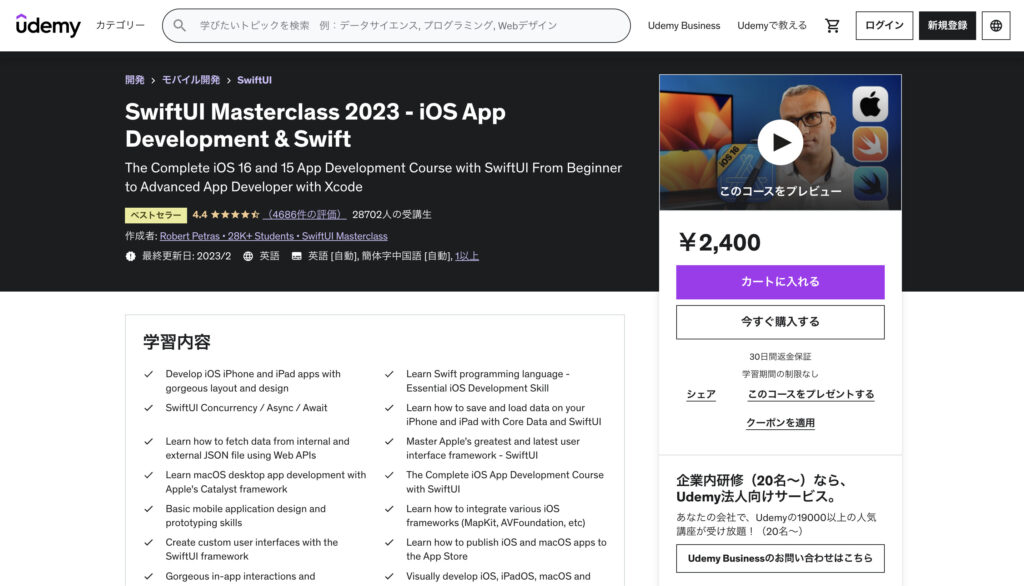Click '28702人の受講生' text
Viewport: 1024px width, 586px height.
[392, 214]
